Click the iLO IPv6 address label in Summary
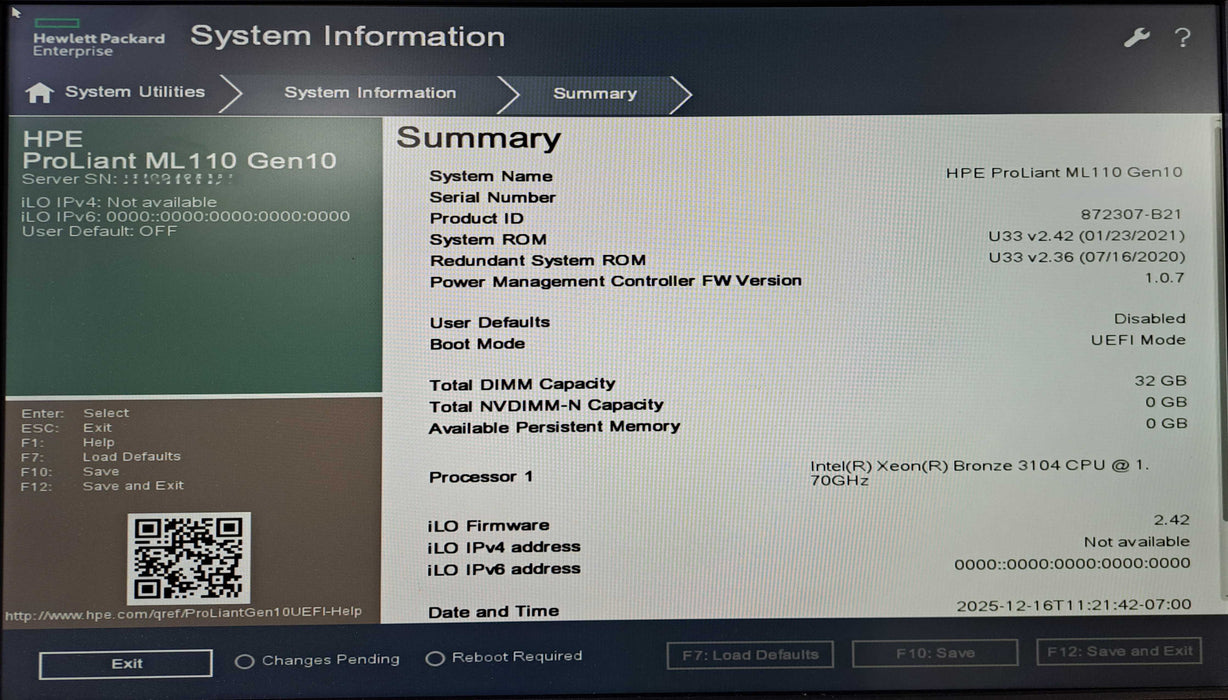The height and width of the screenshot is (700, 1228). click(504, 569)
